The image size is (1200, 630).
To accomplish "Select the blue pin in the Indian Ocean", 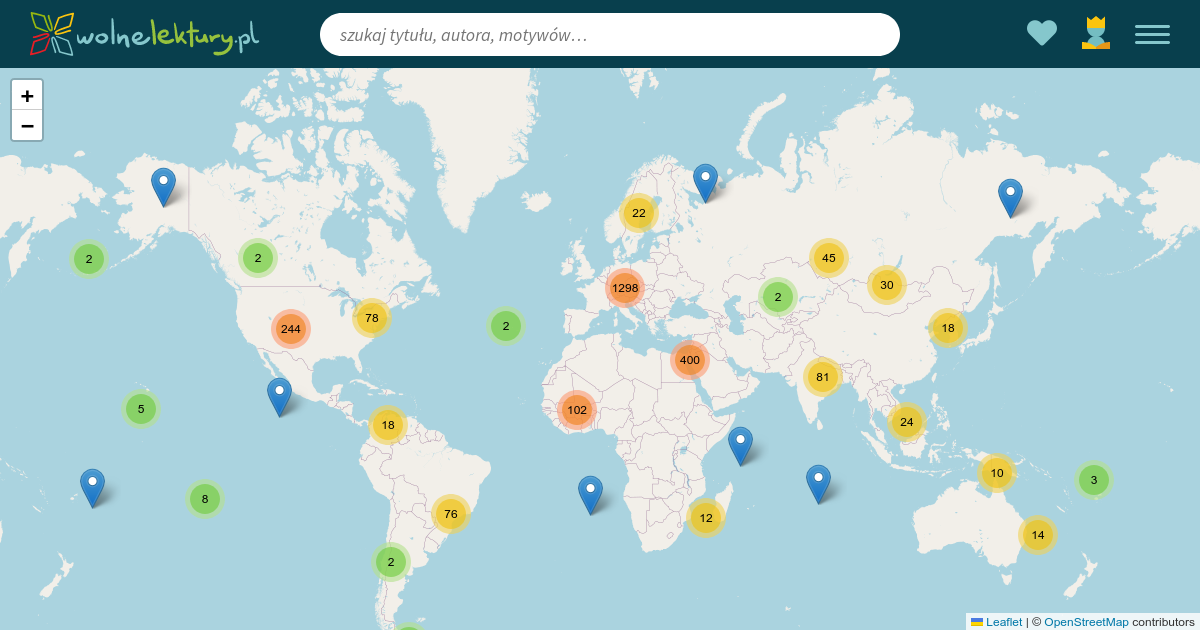I will pos(818,482).
